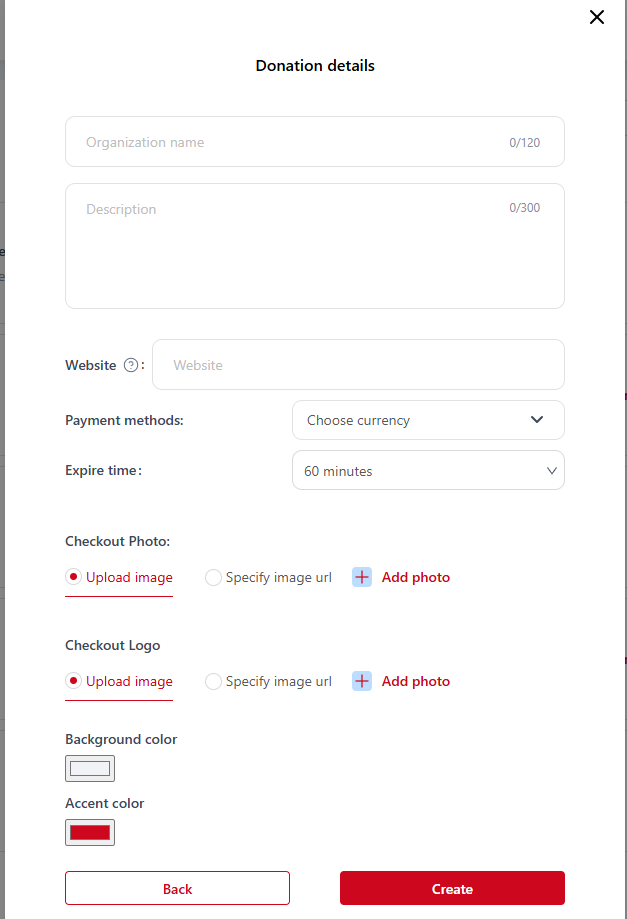Click the plus icon for Checkout Photo
627x919 pixels.
pos(362,577)
